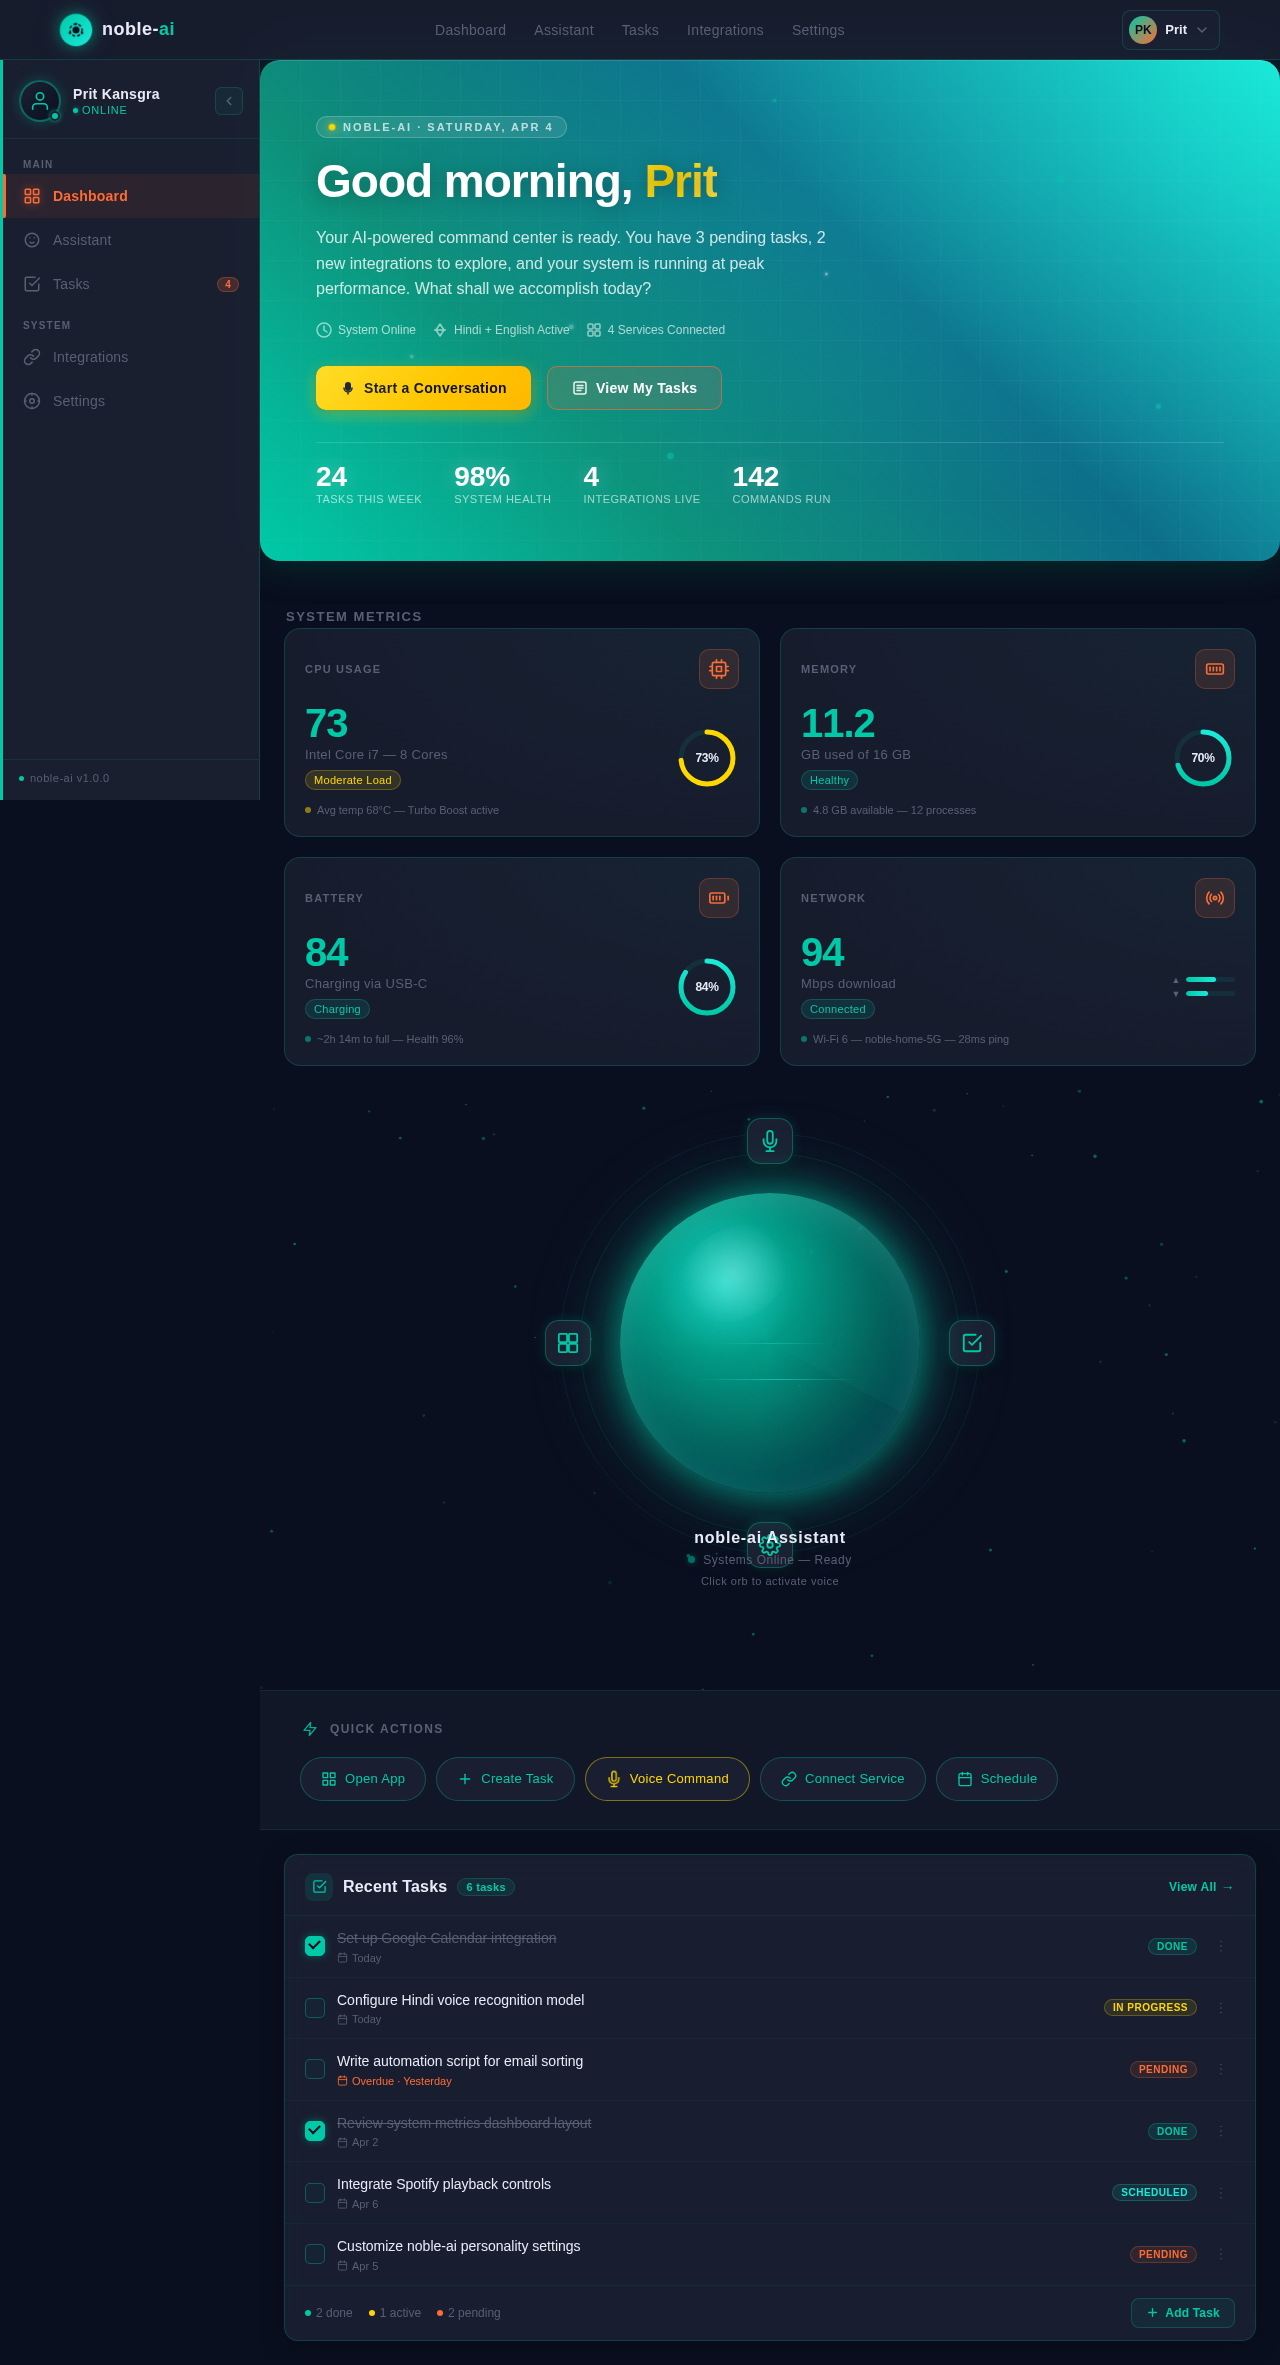Click the noble-ai logo icon
This screenshot has width=1280, height=2365.
[x=76, y=30]
